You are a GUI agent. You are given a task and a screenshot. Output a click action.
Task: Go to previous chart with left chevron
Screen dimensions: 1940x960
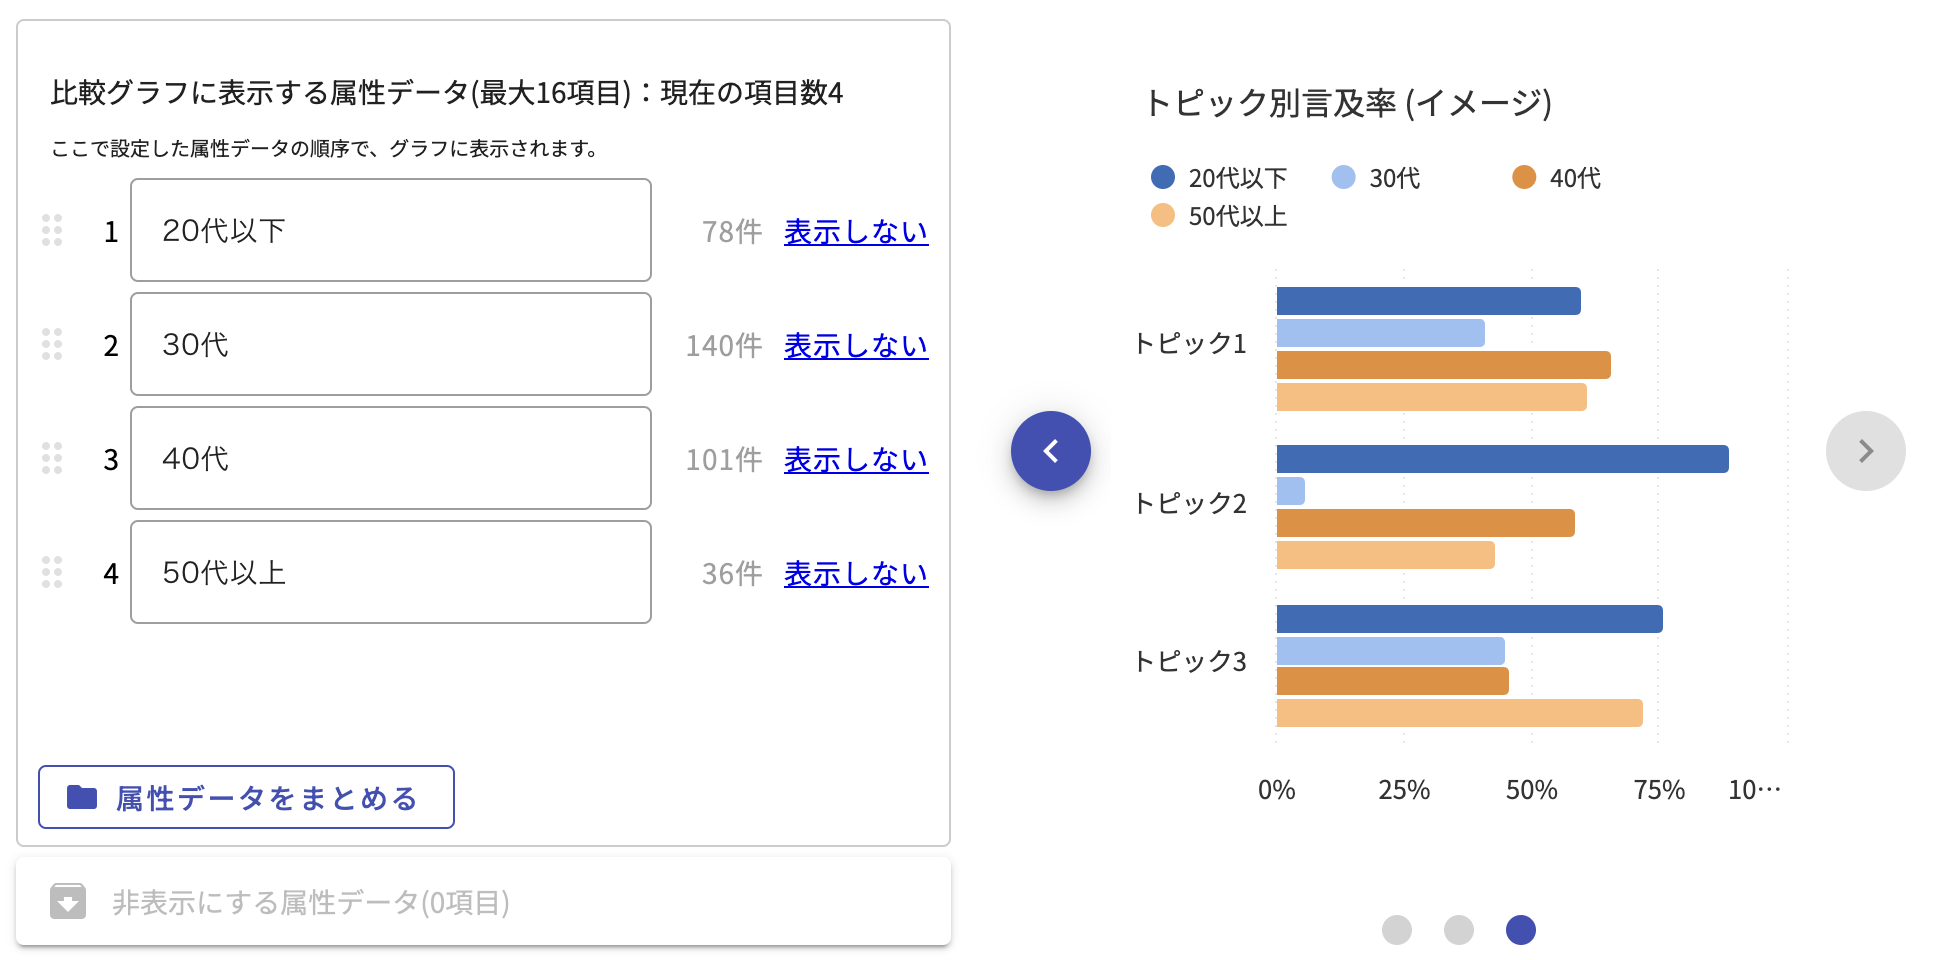(1050, 451)
